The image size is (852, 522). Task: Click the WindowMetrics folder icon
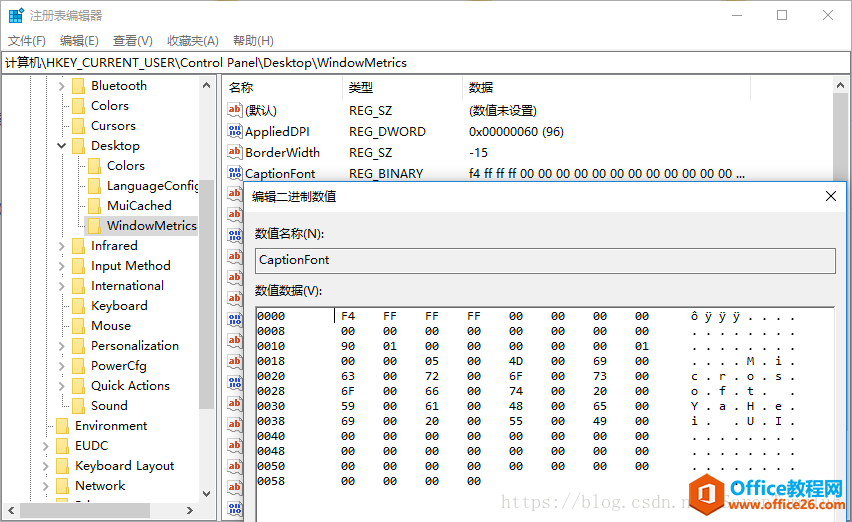tap(95, 226)
